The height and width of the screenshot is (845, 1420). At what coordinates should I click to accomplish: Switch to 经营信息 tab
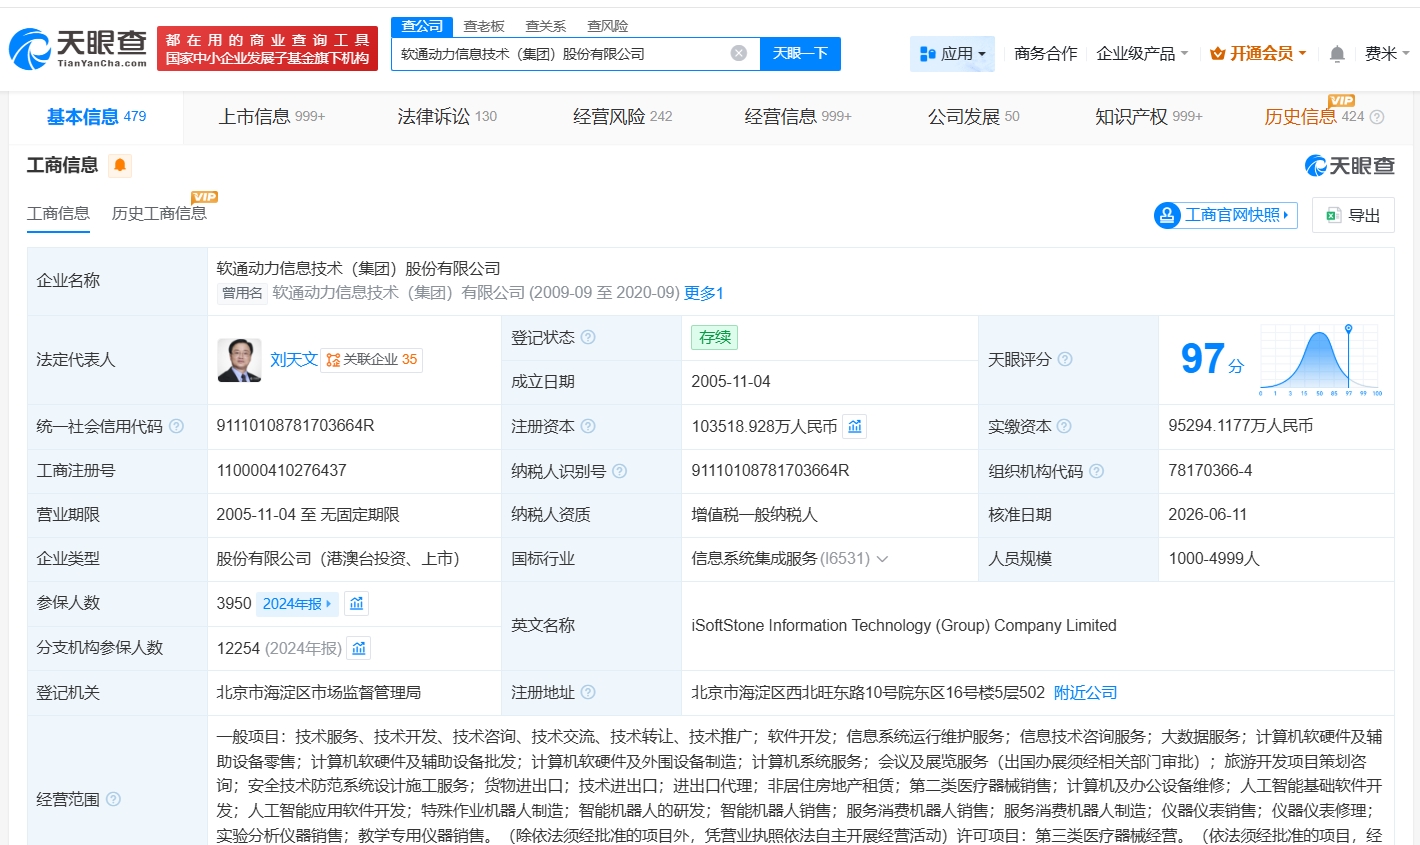798,117
